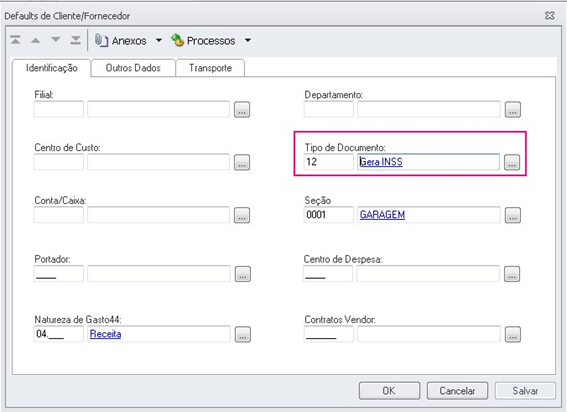567x412 pixels.
Task: Click the Tipo de Documento code field with 12
Action: (329, 162)
